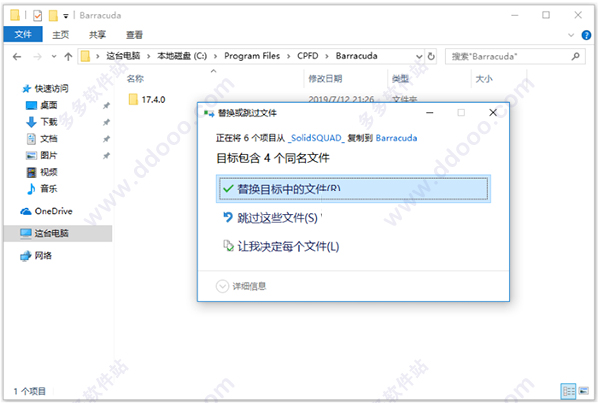The image size is (600, 403).
Task: Maximize the Barracuda Explorer window
Action: [x=546, y=15]
